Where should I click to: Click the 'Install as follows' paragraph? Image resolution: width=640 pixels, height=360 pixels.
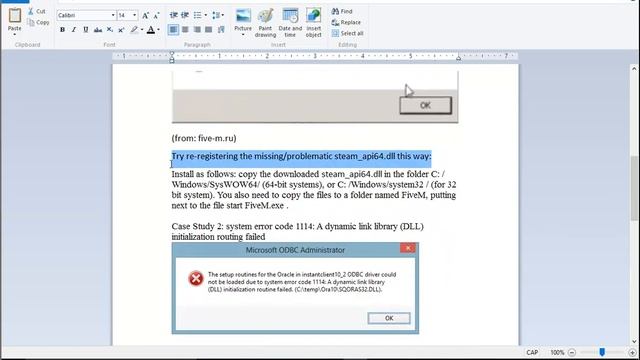pos(314,190)
